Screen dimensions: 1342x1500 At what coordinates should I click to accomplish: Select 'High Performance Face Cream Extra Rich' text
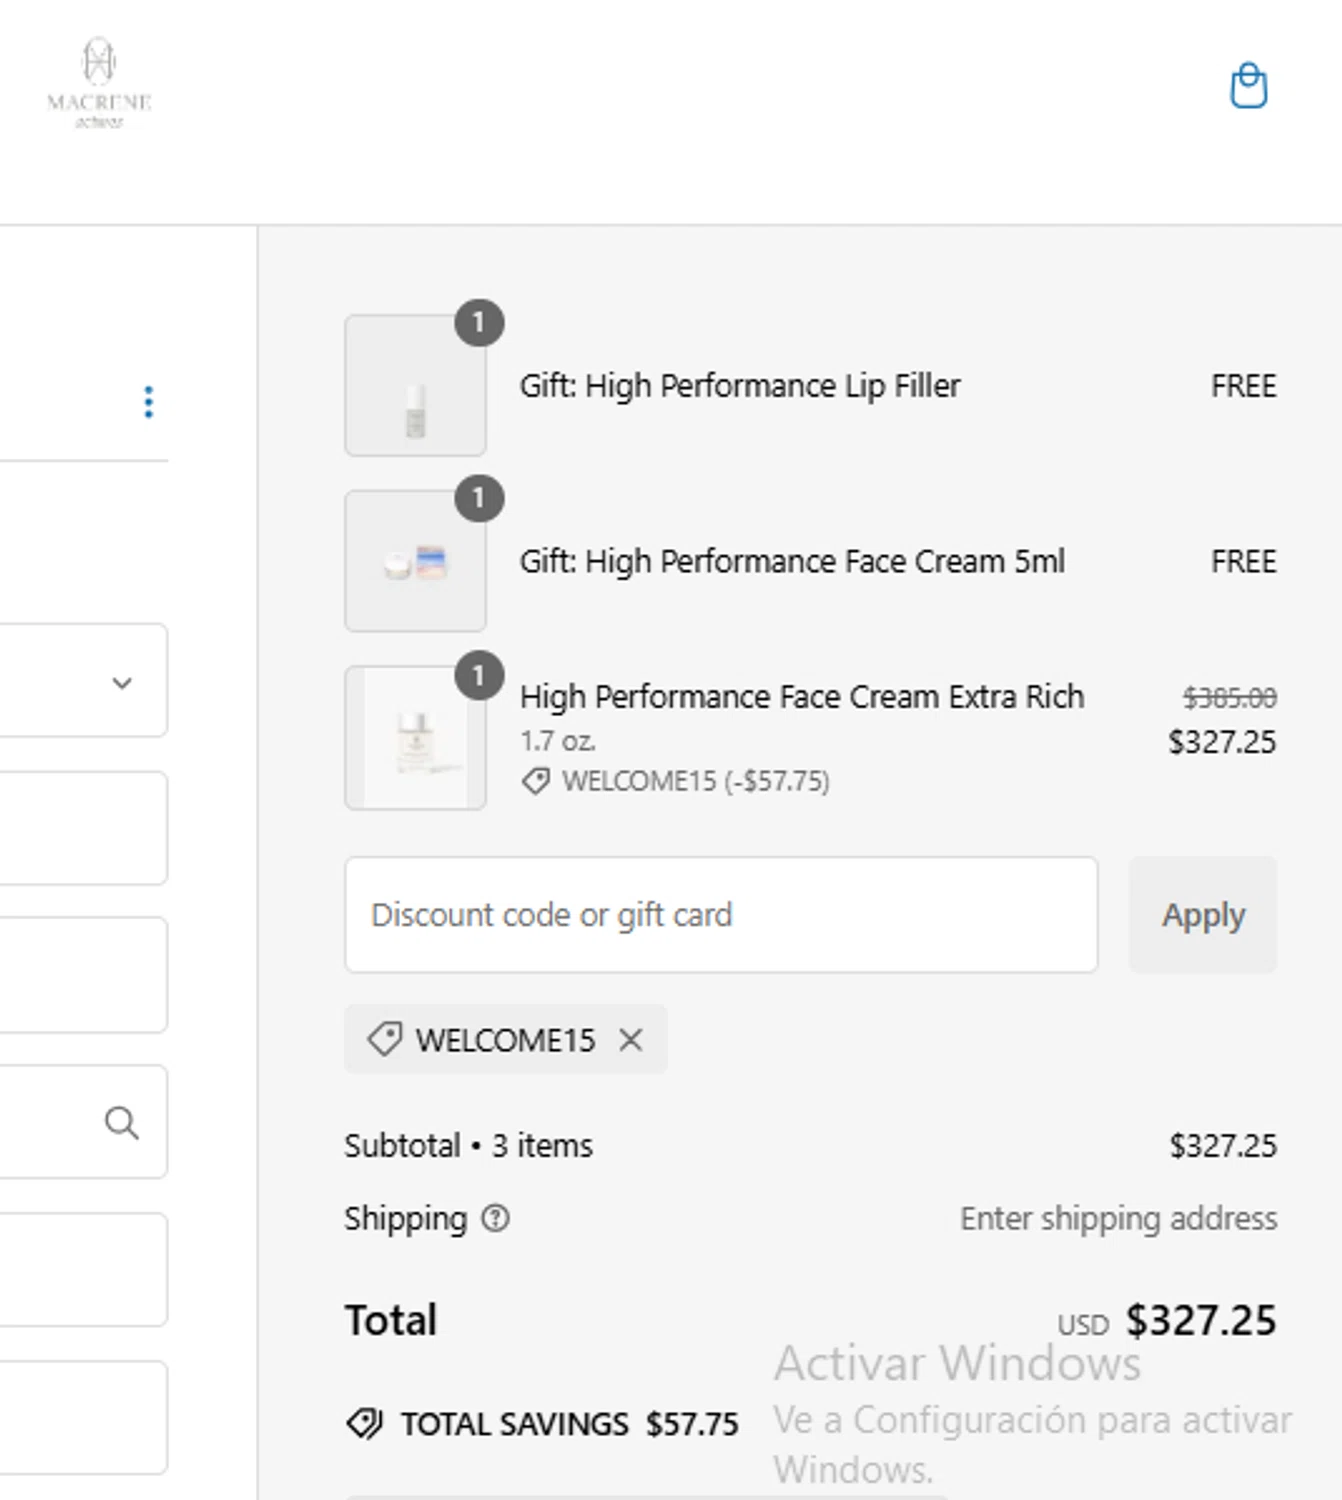pyautogui.click(x=802, y=696)
